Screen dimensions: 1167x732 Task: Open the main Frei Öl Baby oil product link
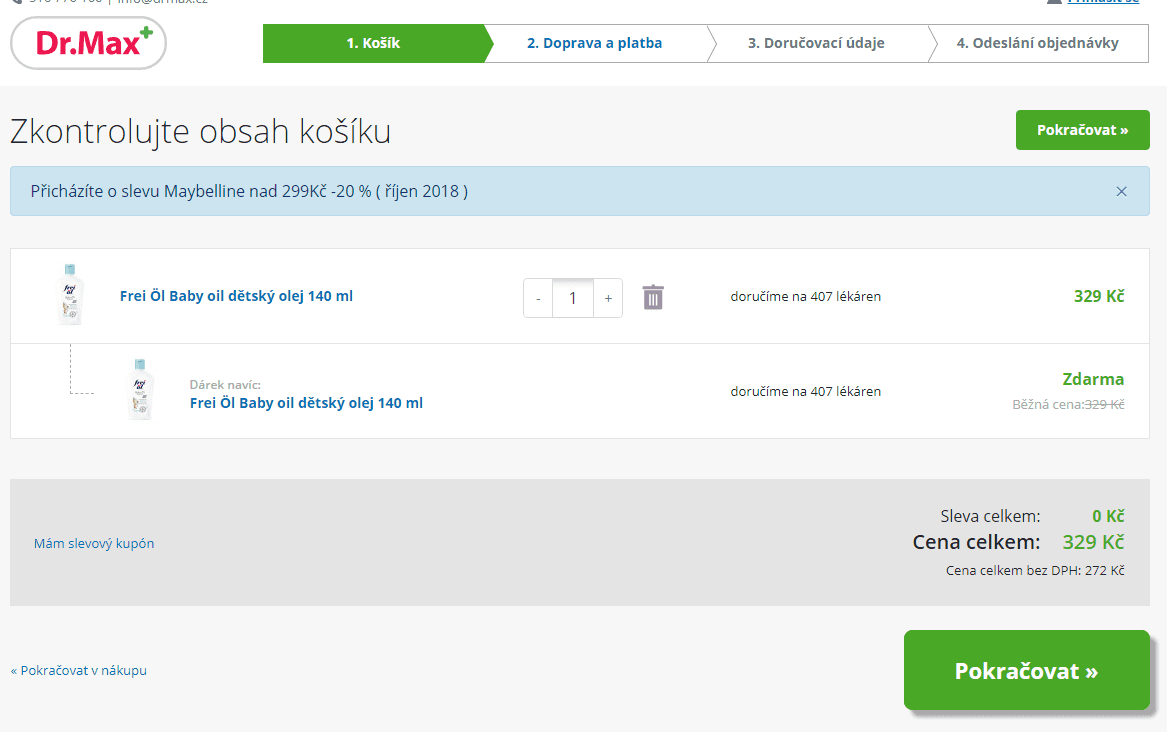[237, 296]
